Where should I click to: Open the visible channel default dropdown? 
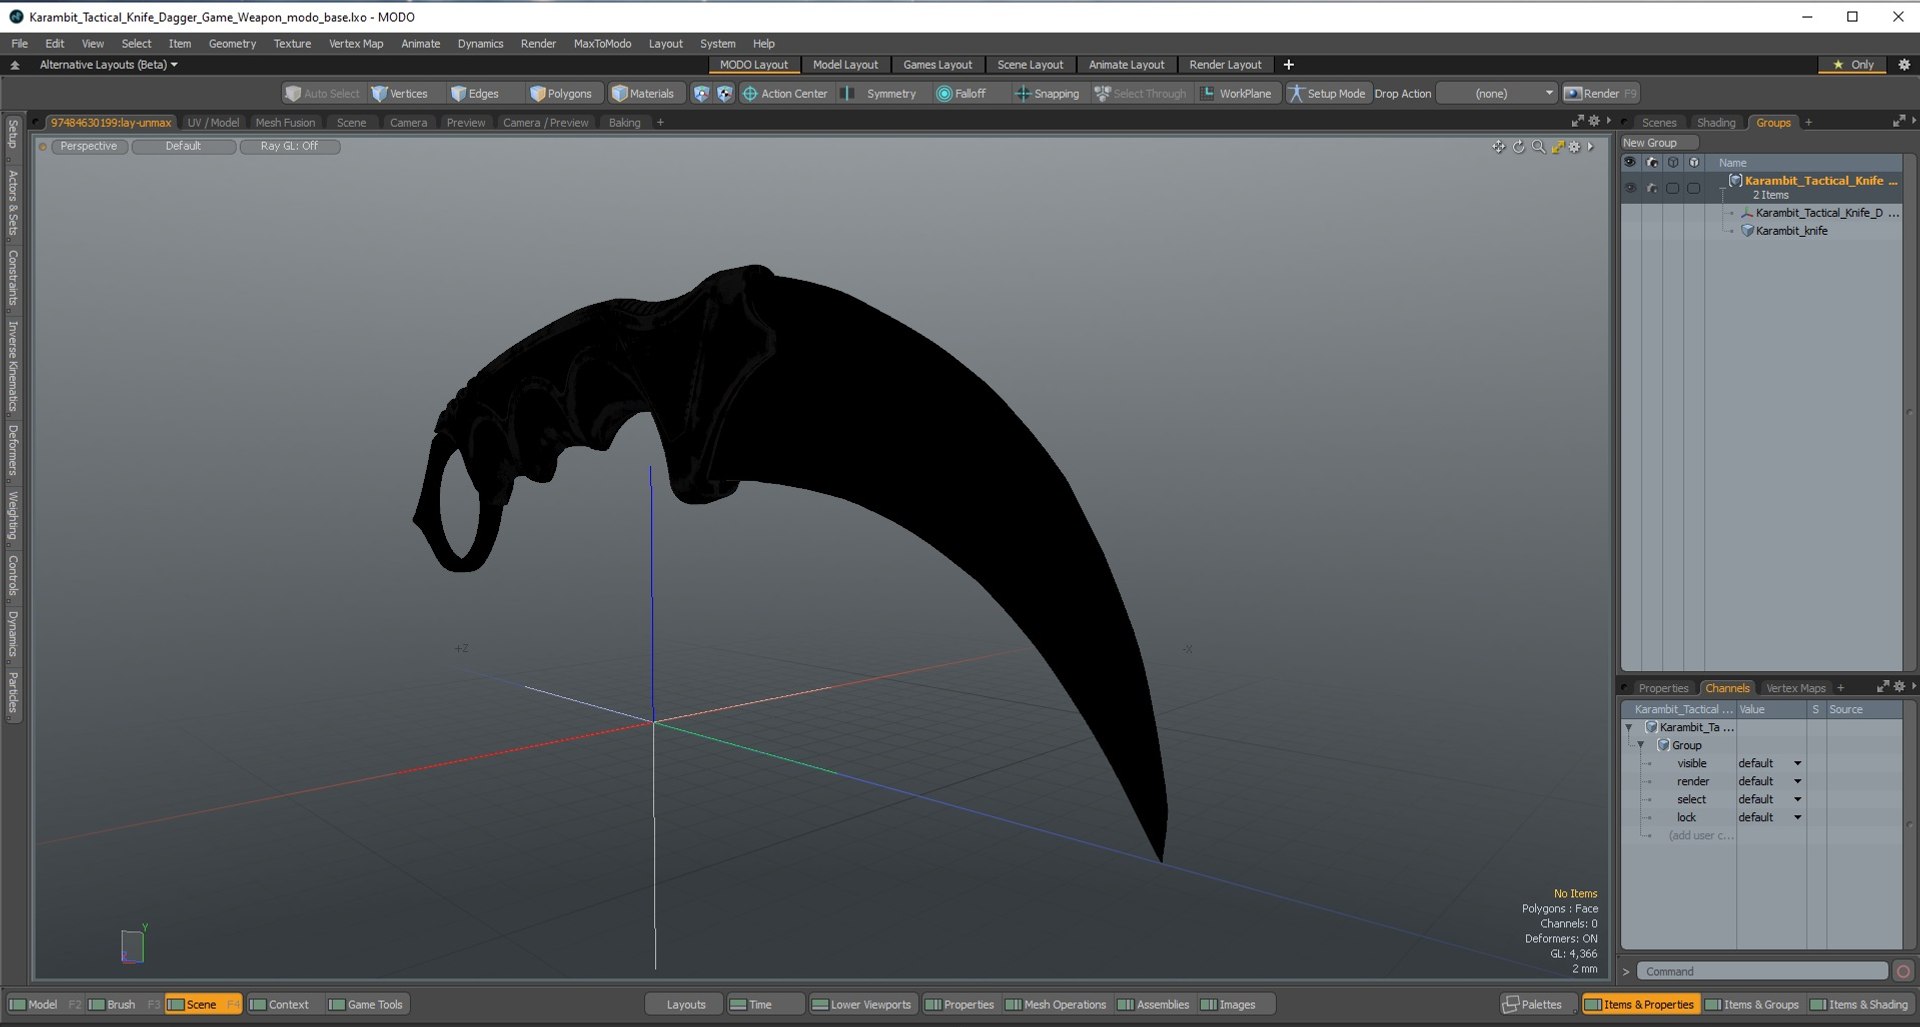pyautogui.click(x=1769, y=763)
